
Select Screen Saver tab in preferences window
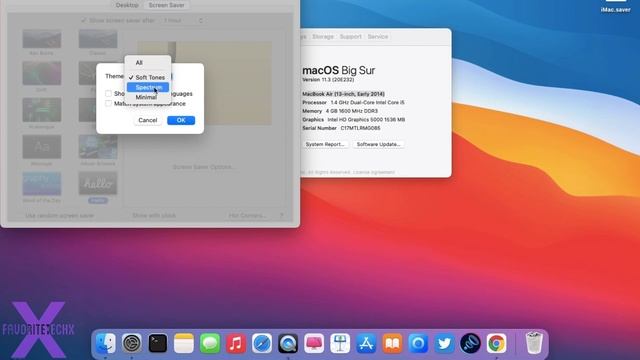(x=167, y=5)
